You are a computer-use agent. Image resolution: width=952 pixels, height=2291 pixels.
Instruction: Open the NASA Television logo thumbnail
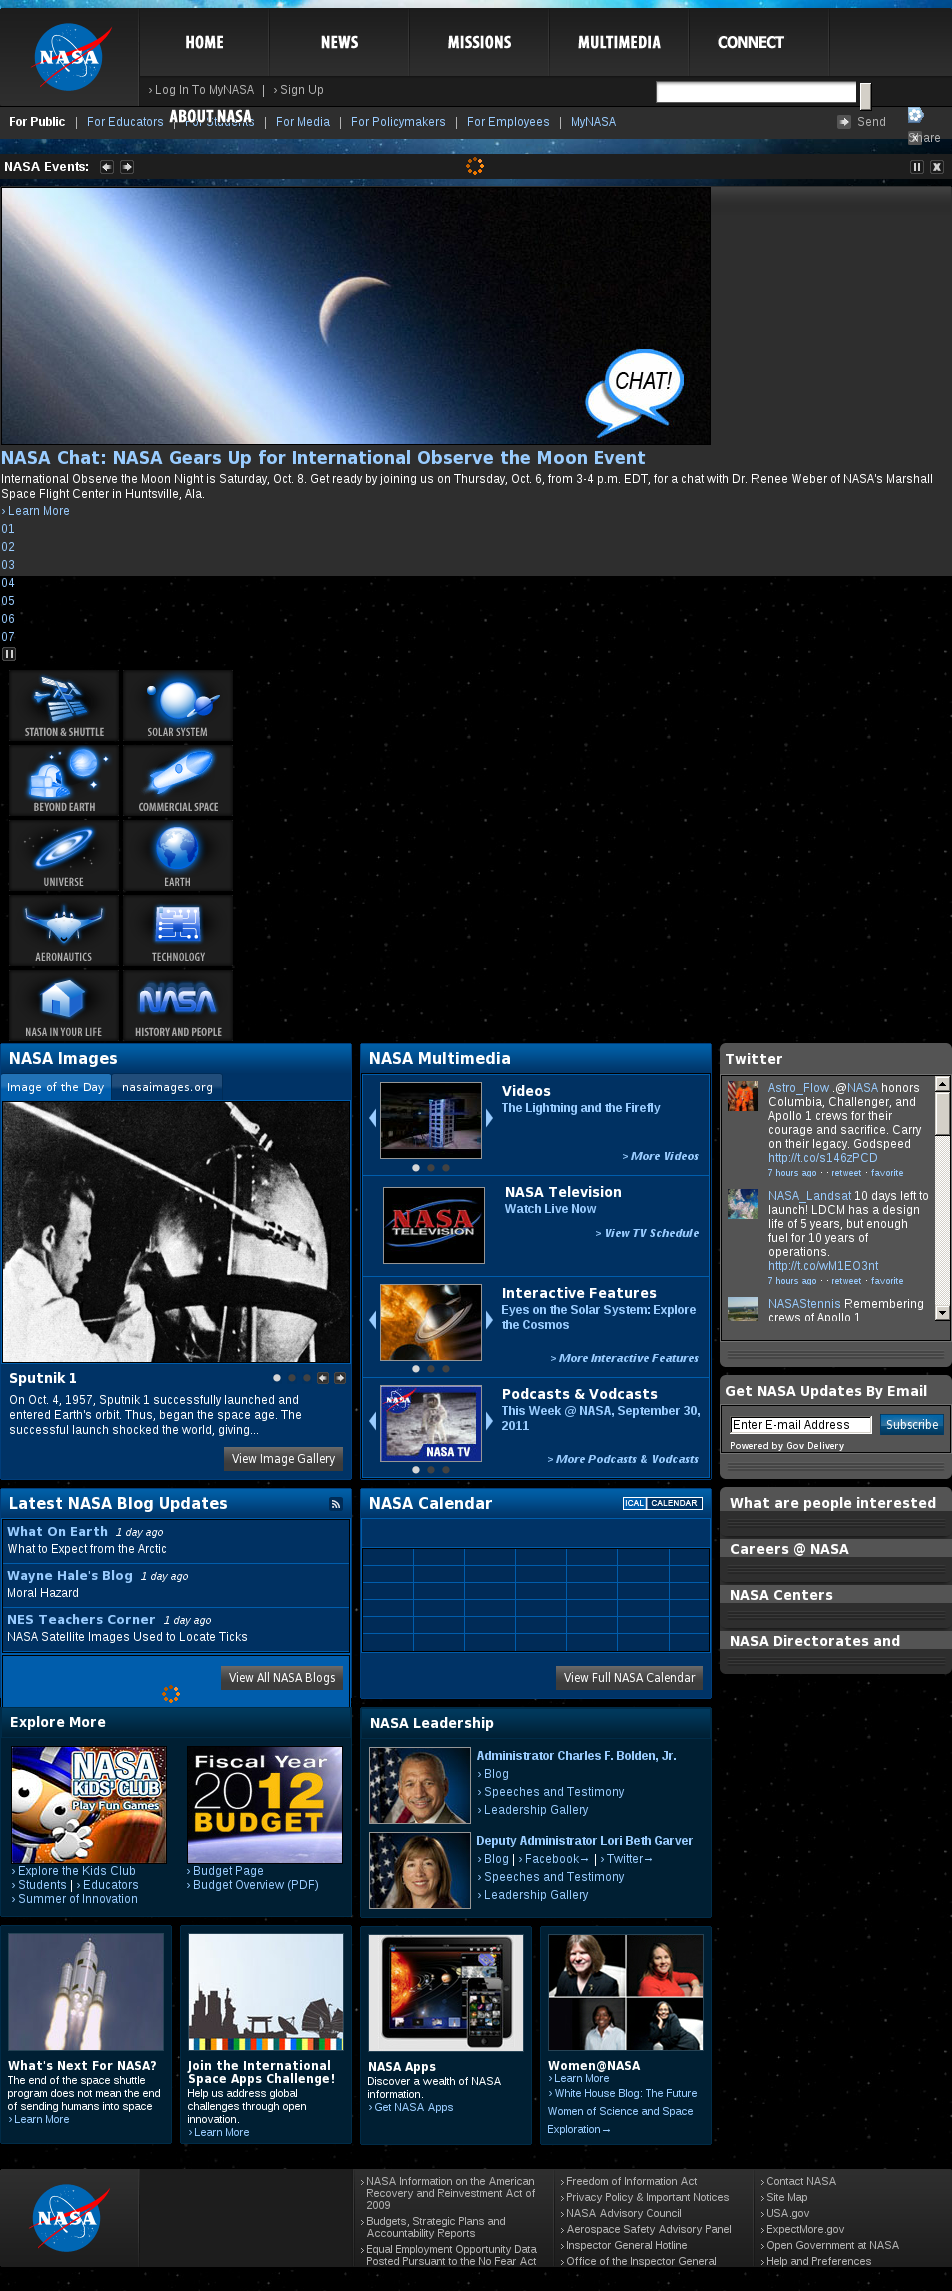click(x=434, y=1225)
